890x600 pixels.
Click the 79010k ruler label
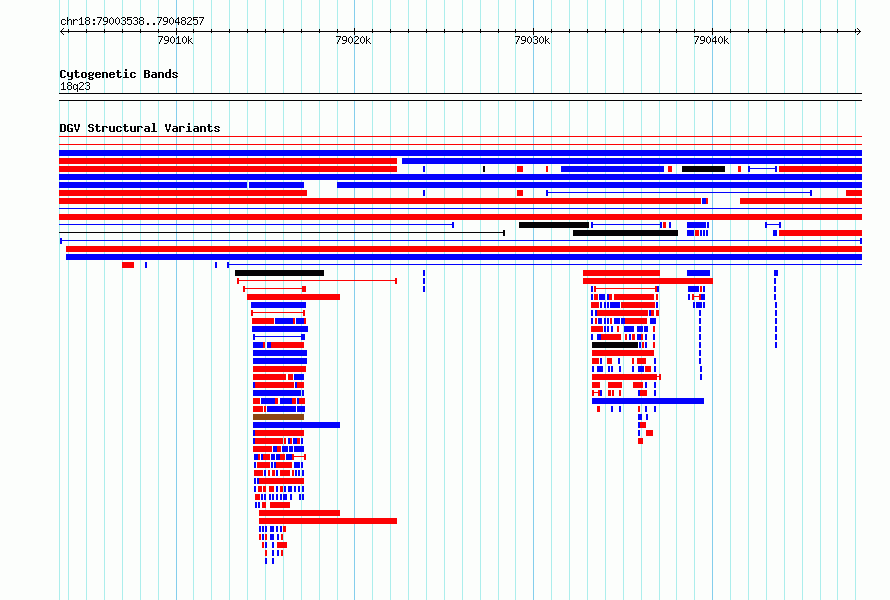coord(175,40)
